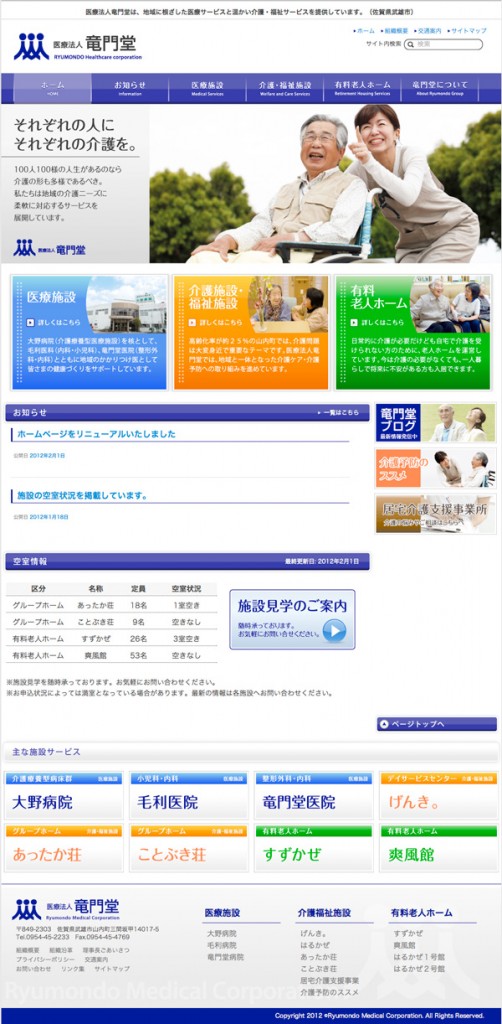Click the up-arrow icon on ページトップへ
The width and height of the screenshot is (502, 1024).
click(384, 724)
